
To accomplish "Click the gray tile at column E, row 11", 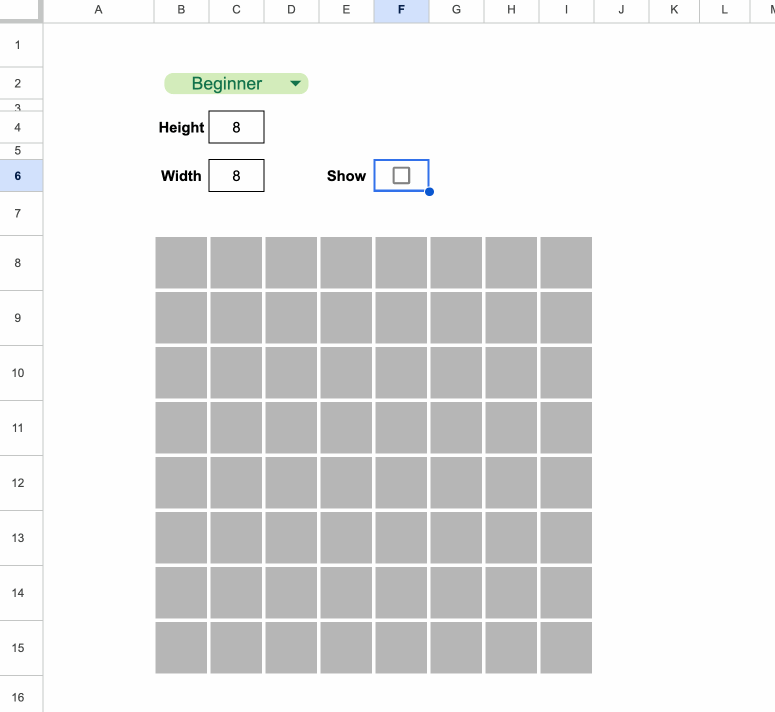I will point(346,428).
